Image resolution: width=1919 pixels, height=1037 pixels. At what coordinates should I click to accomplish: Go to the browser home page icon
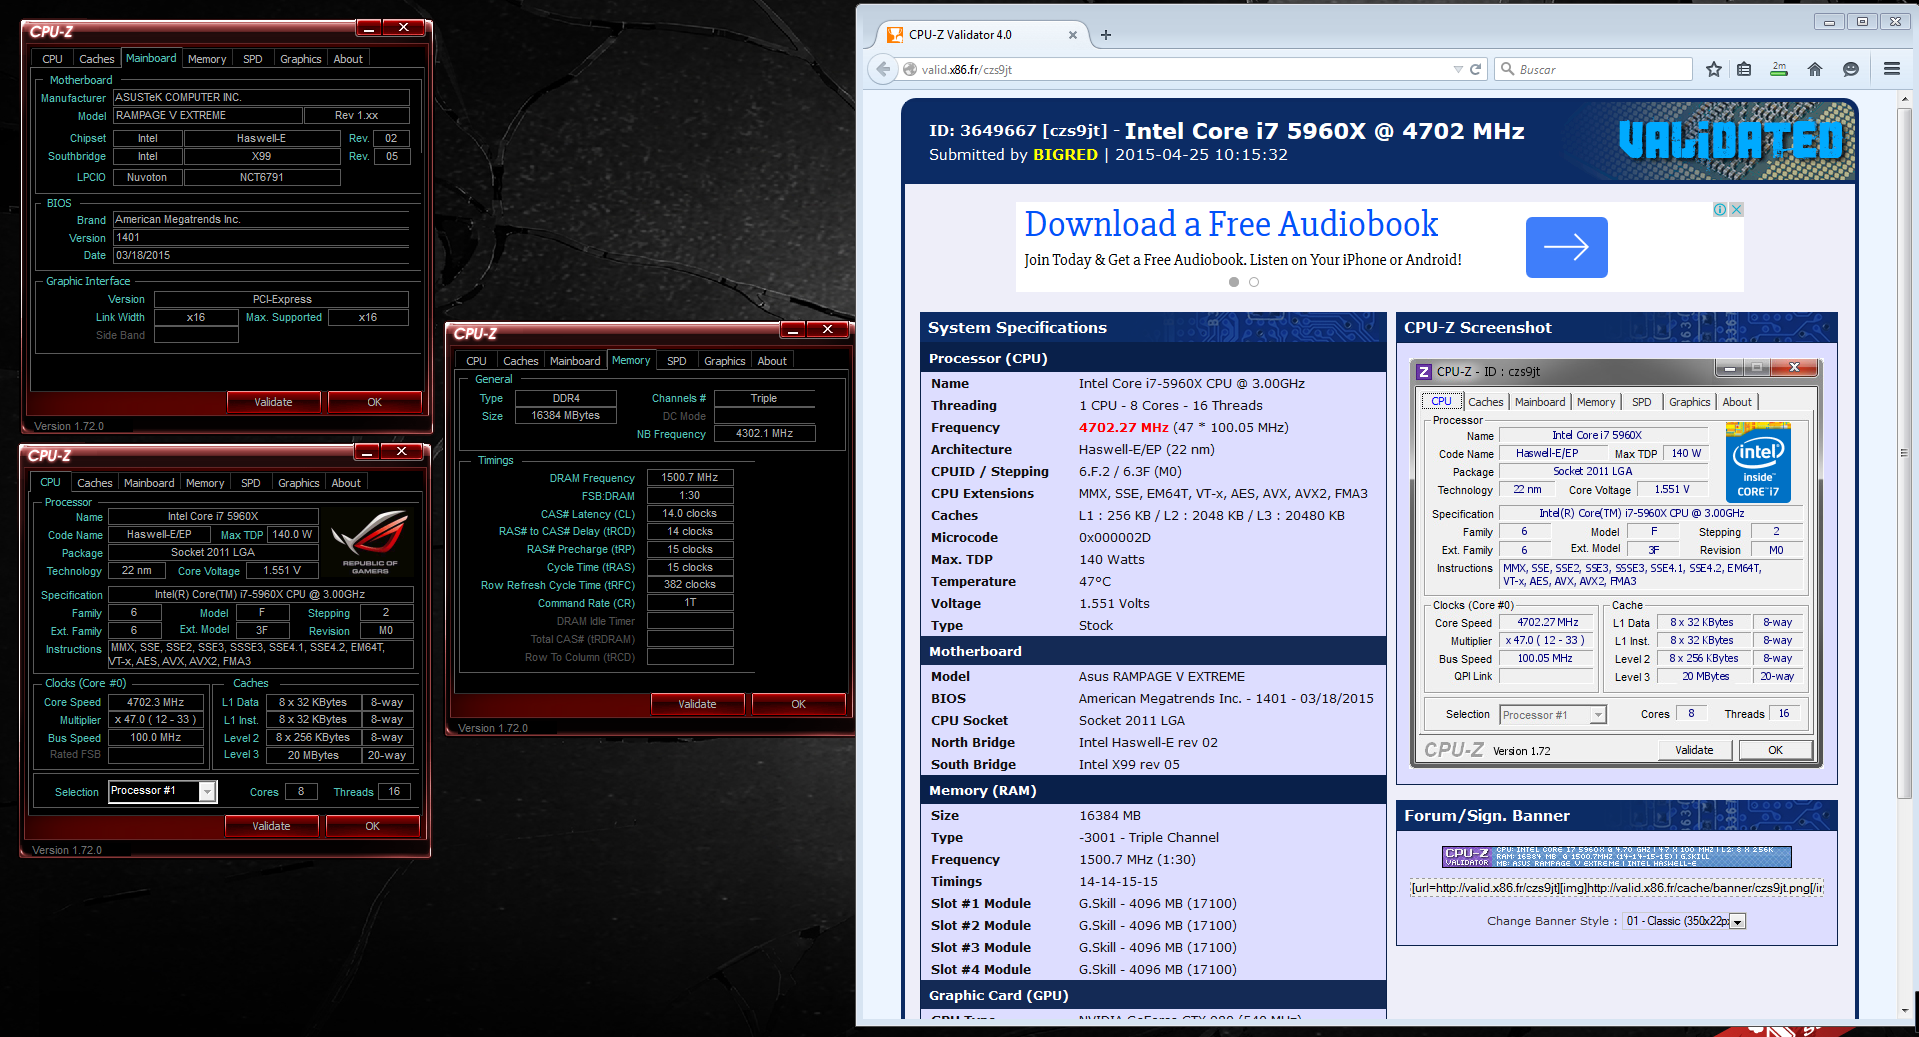click(1815, 69)
